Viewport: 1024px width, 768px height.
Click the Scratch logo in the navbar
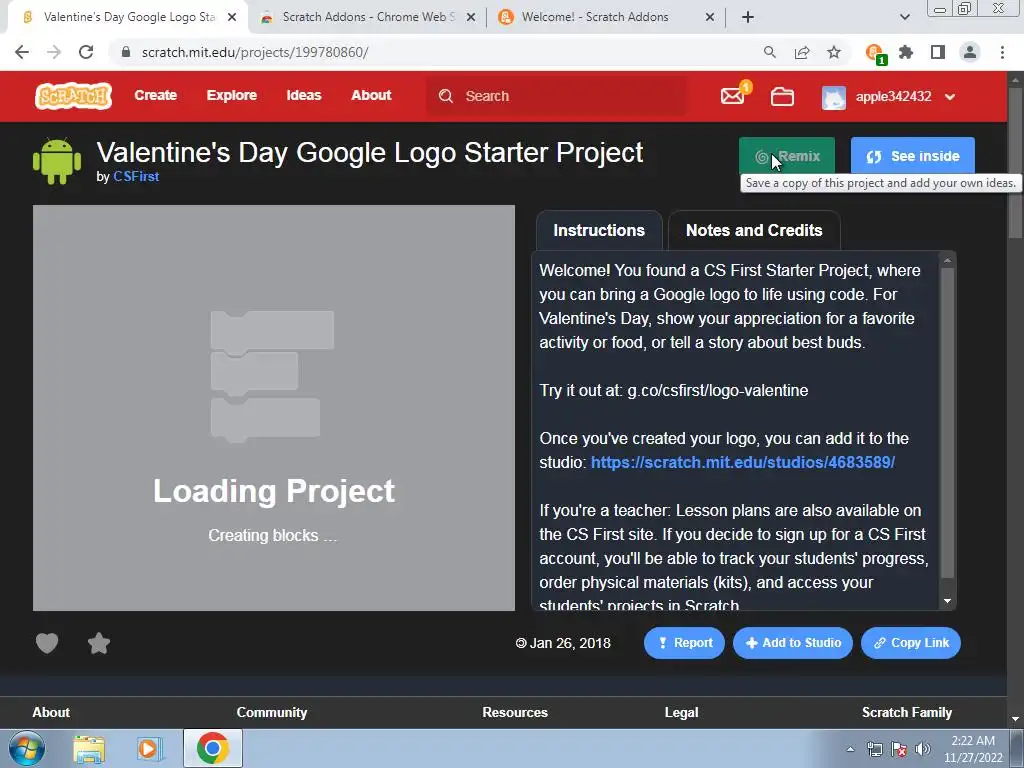coord(73,96)
